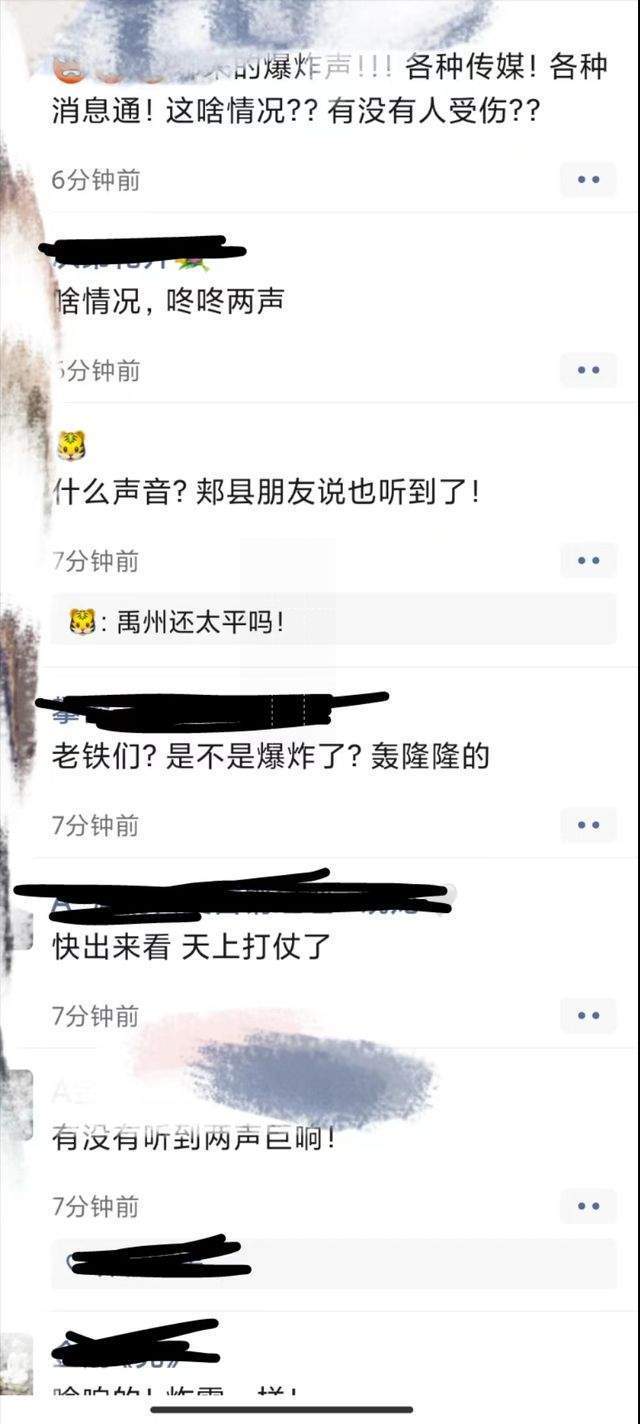The height and width of the screenshot is (1424, 640).
Task: Tap the post 快出来看 天上打仗了
Action: tap(191, 946)
